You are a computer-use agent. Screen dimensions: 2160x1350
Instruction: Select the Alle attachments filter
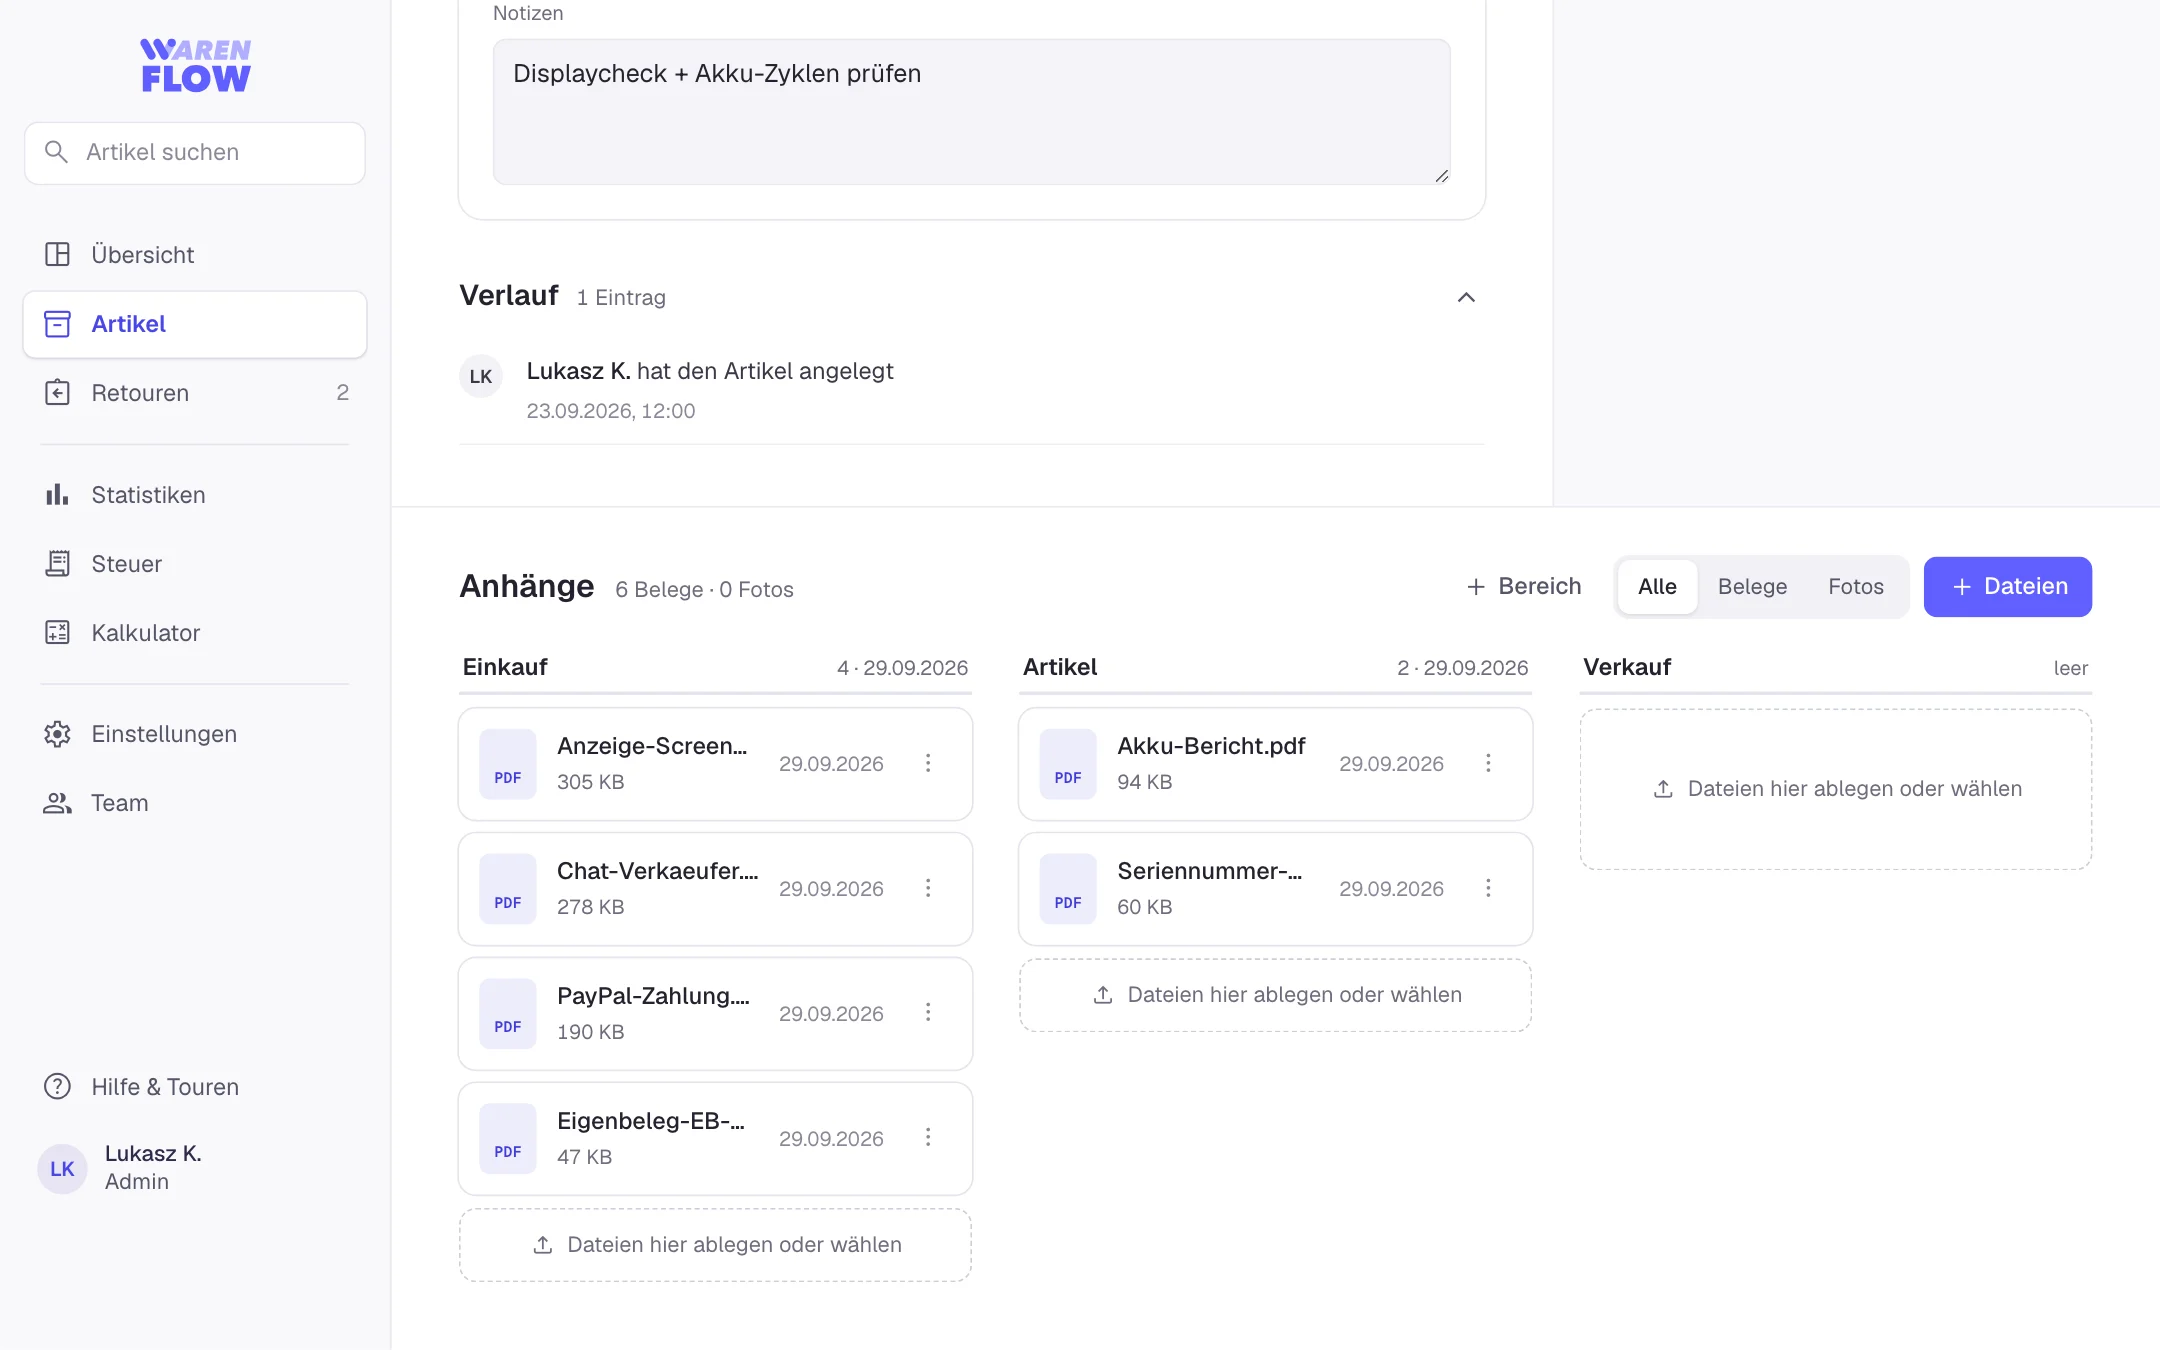tap(1657, 587)
